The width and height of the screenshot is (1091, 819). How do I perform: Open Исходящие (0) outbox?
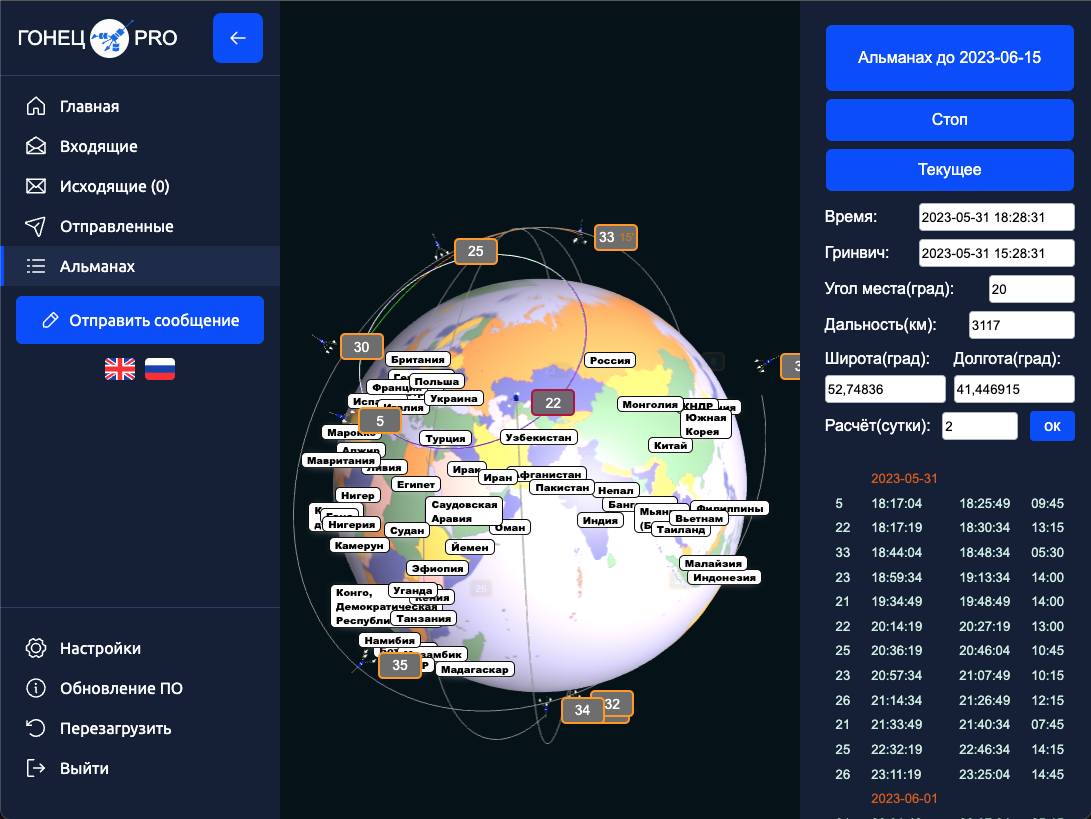(114, 186)
